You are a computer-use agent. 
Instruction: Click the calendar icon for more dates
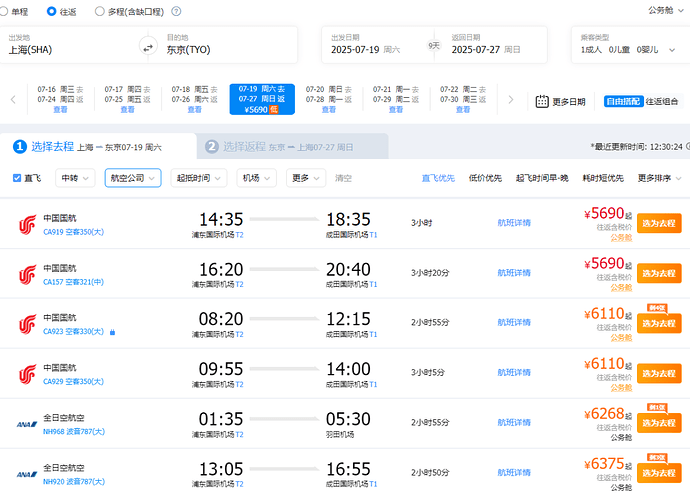tap(541, 101)
